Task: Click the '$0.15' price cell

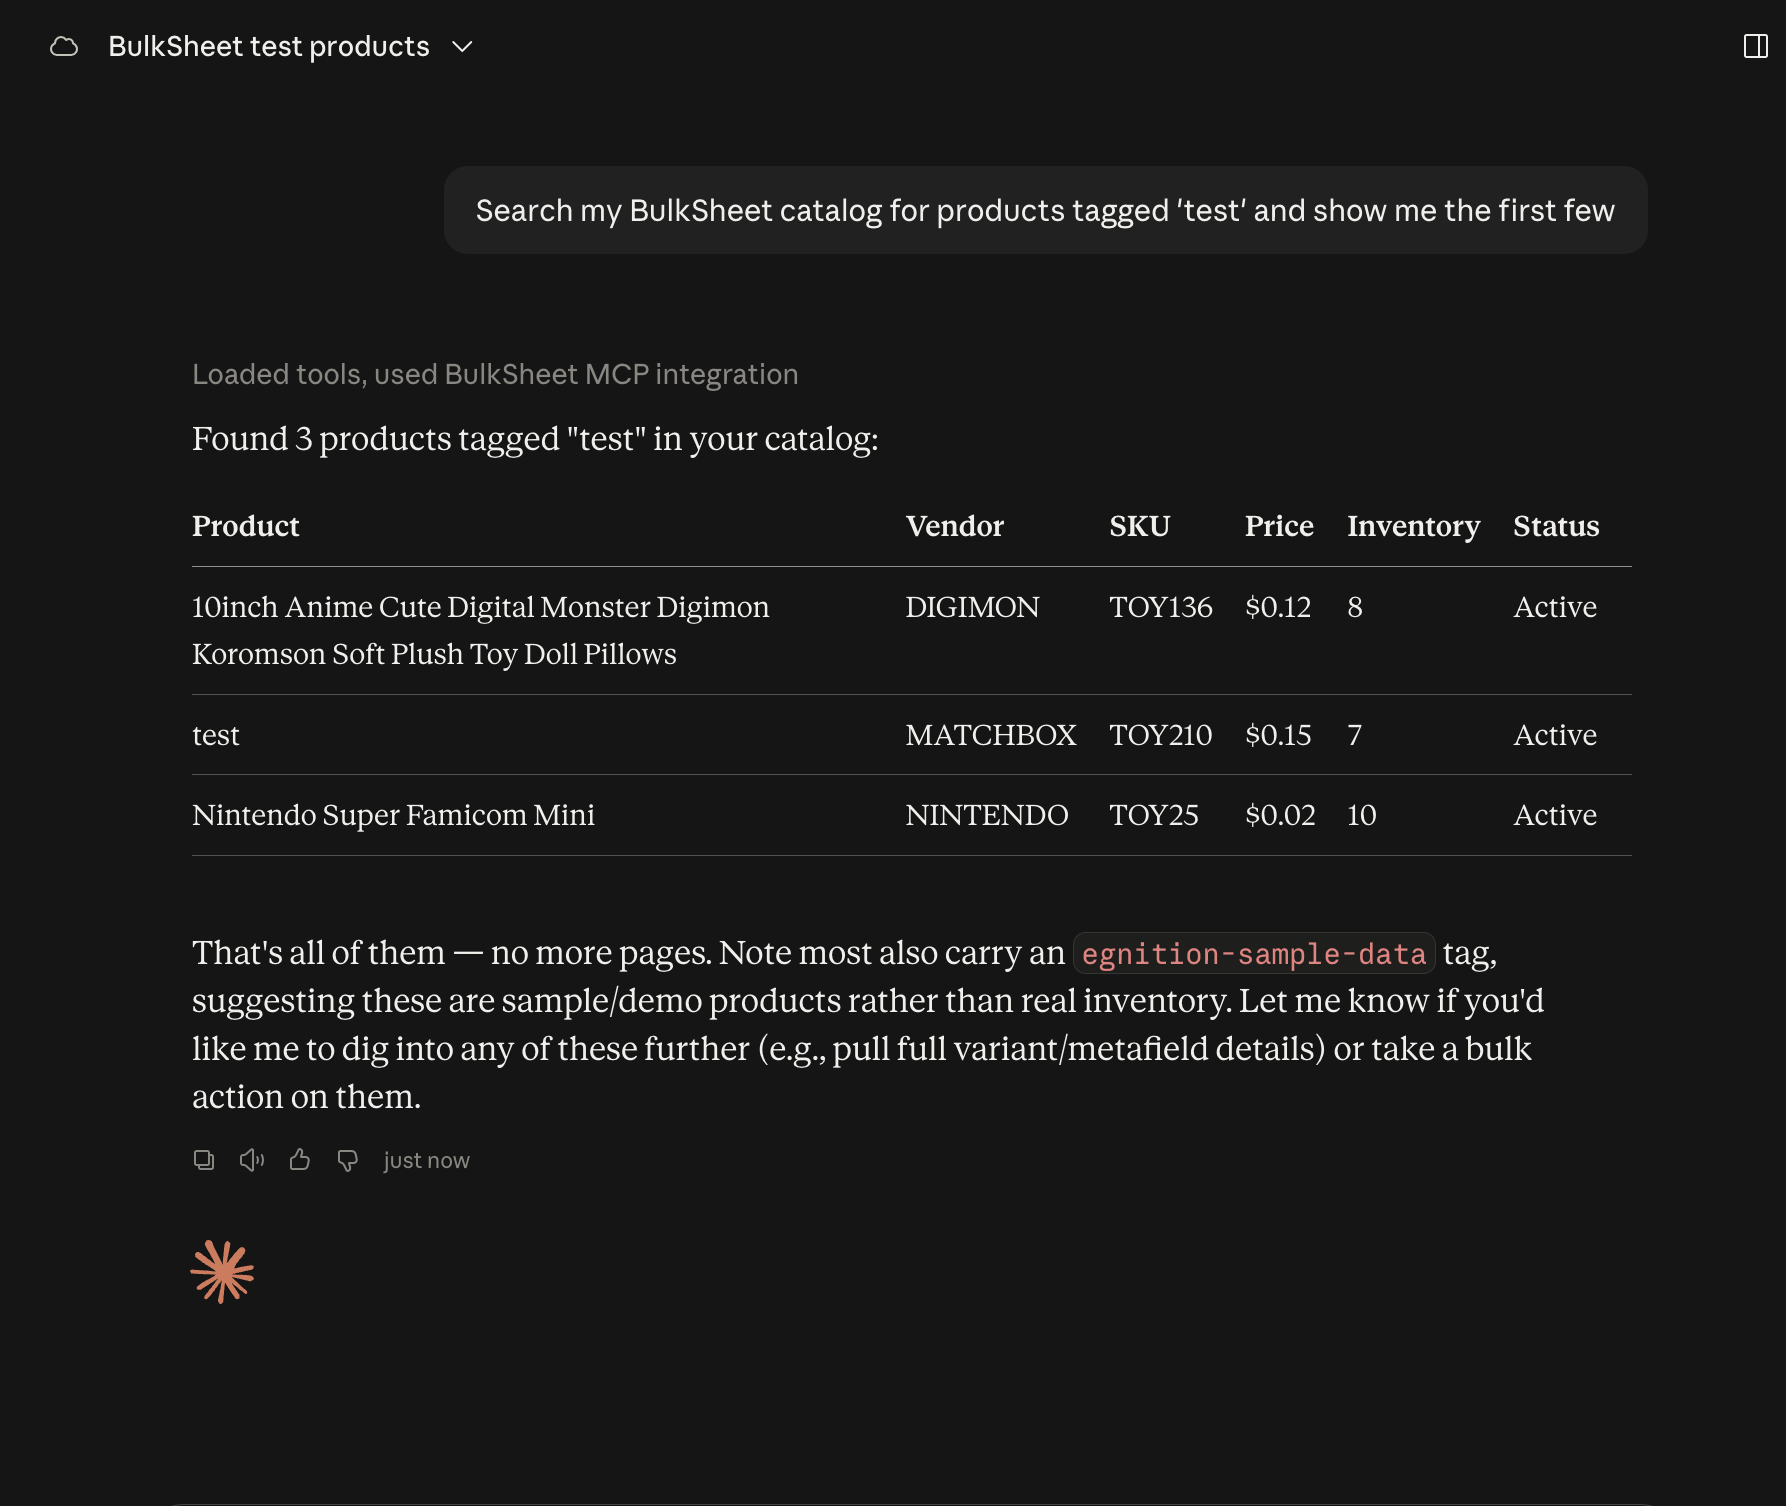Action: click(1278, 735)
